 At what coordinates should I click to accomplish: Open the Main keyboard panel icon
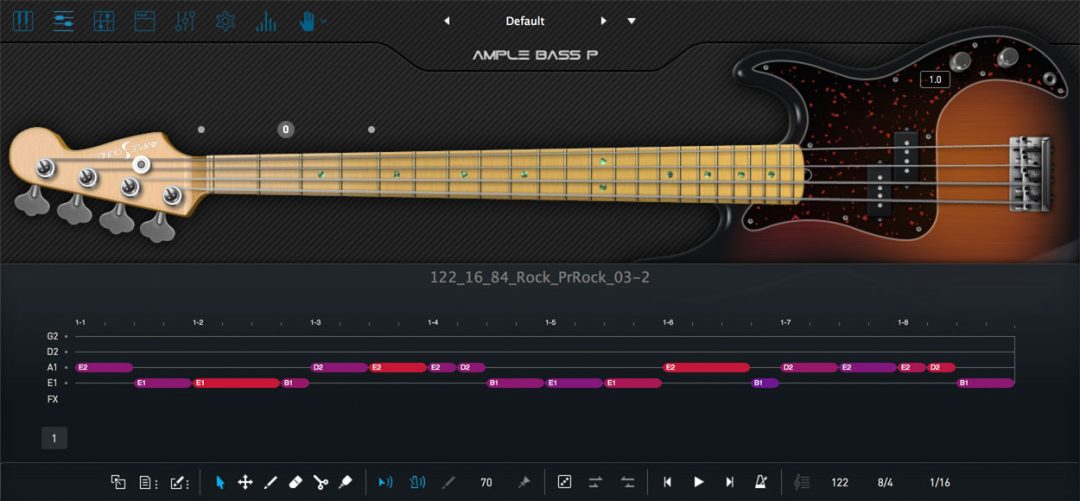tap(23, 21)
